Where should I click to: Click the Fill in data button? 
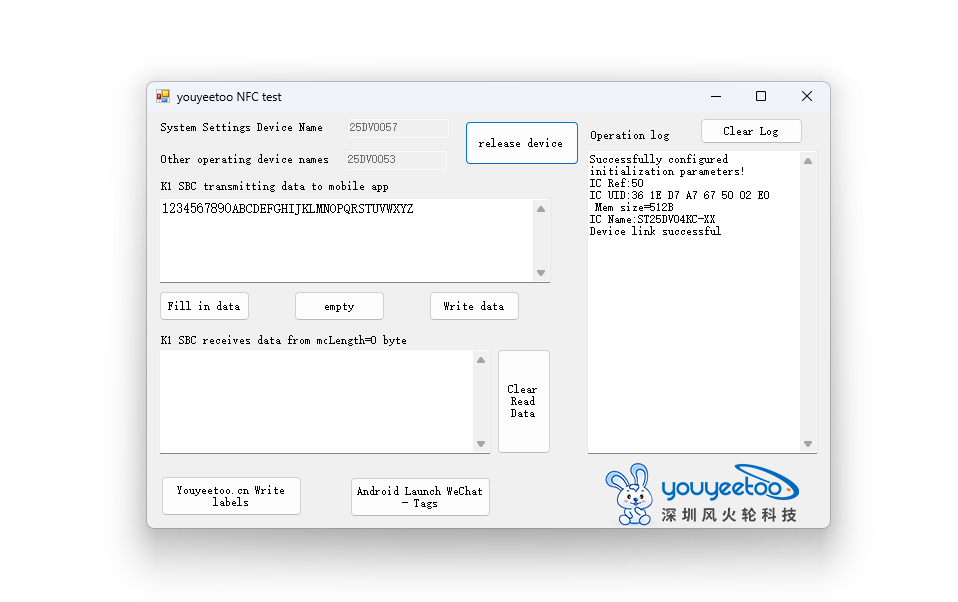pyautogui.click(x=204, y=306)
